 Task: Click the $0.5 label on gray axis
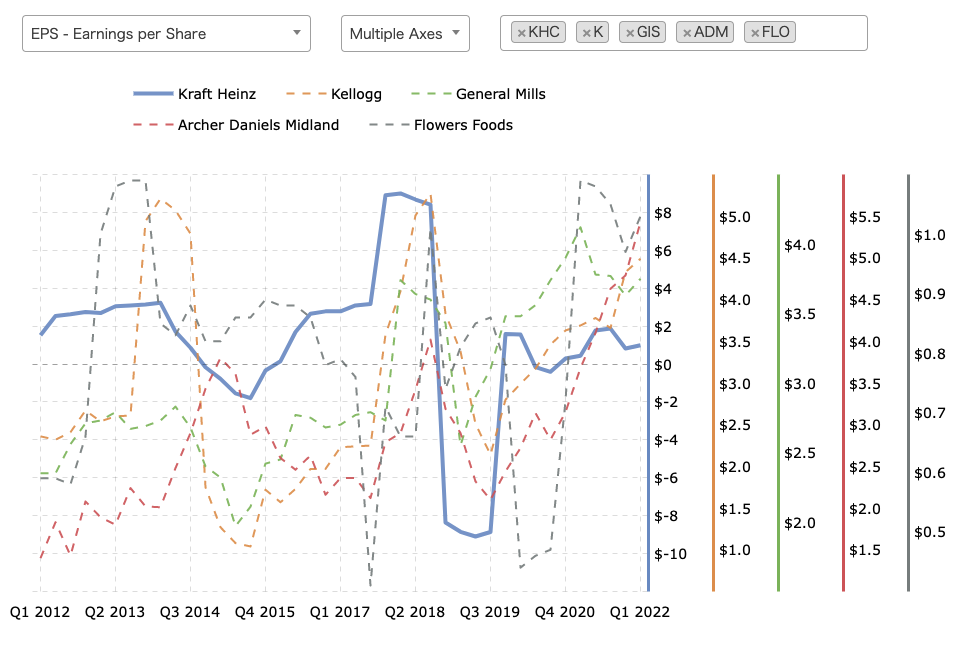(930, 531)
